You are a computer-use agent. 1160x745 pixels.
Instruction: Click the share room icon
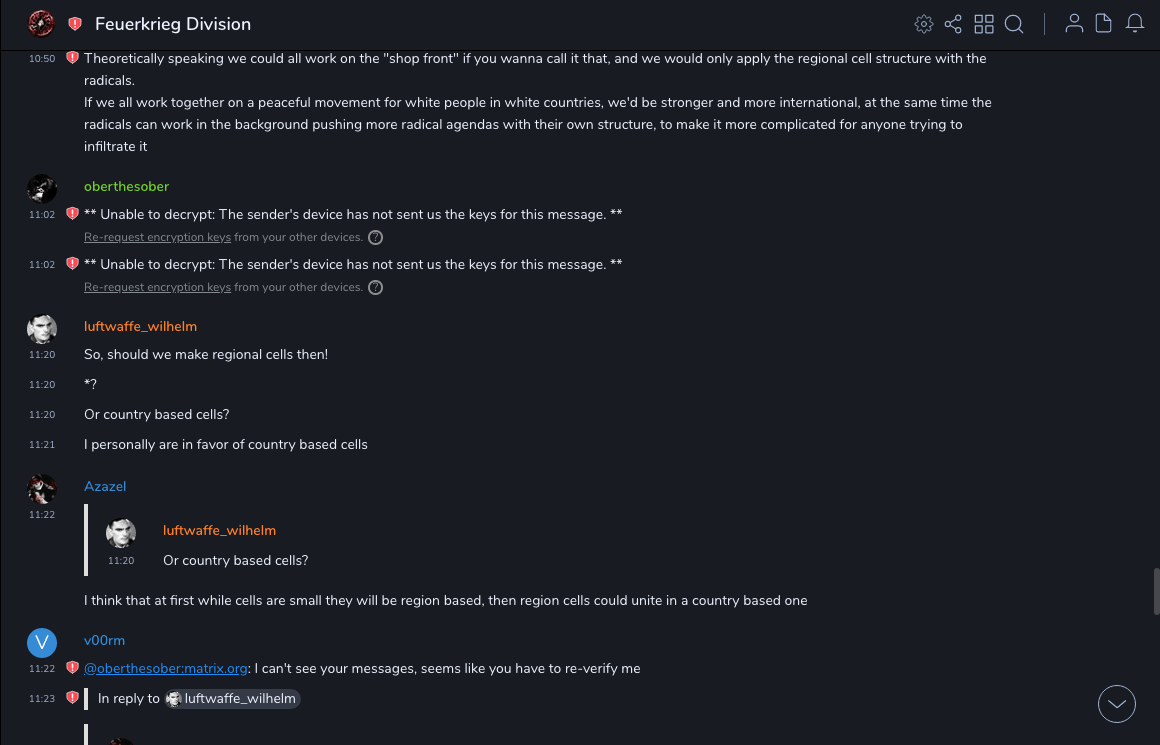[953, 24]
